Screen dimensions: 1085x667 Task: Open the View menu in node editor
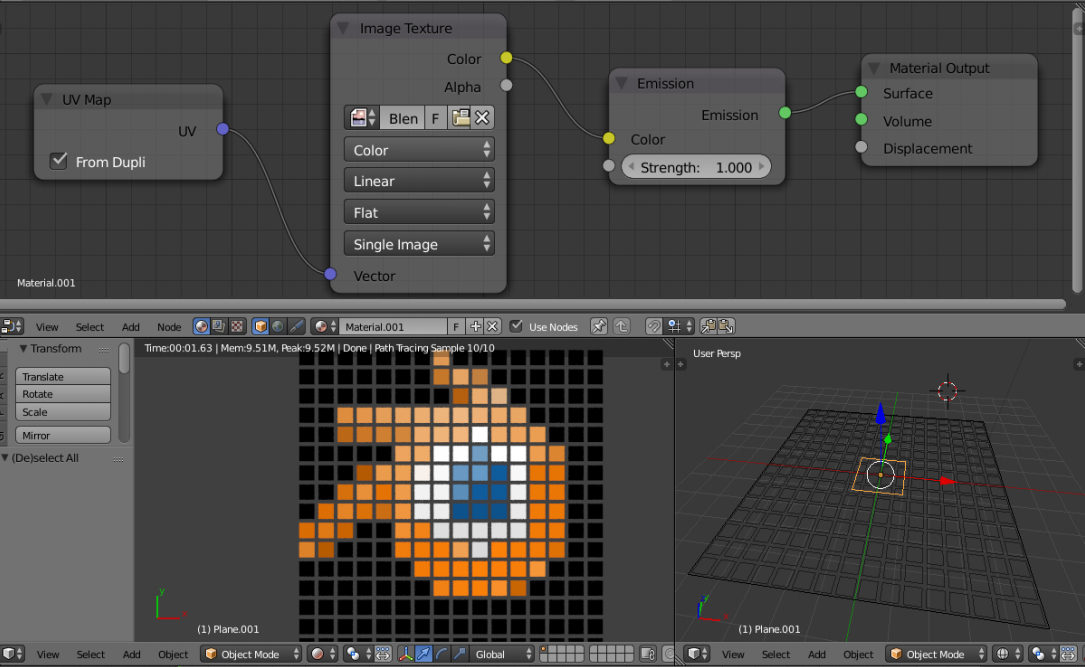click(x=47, y=327)
